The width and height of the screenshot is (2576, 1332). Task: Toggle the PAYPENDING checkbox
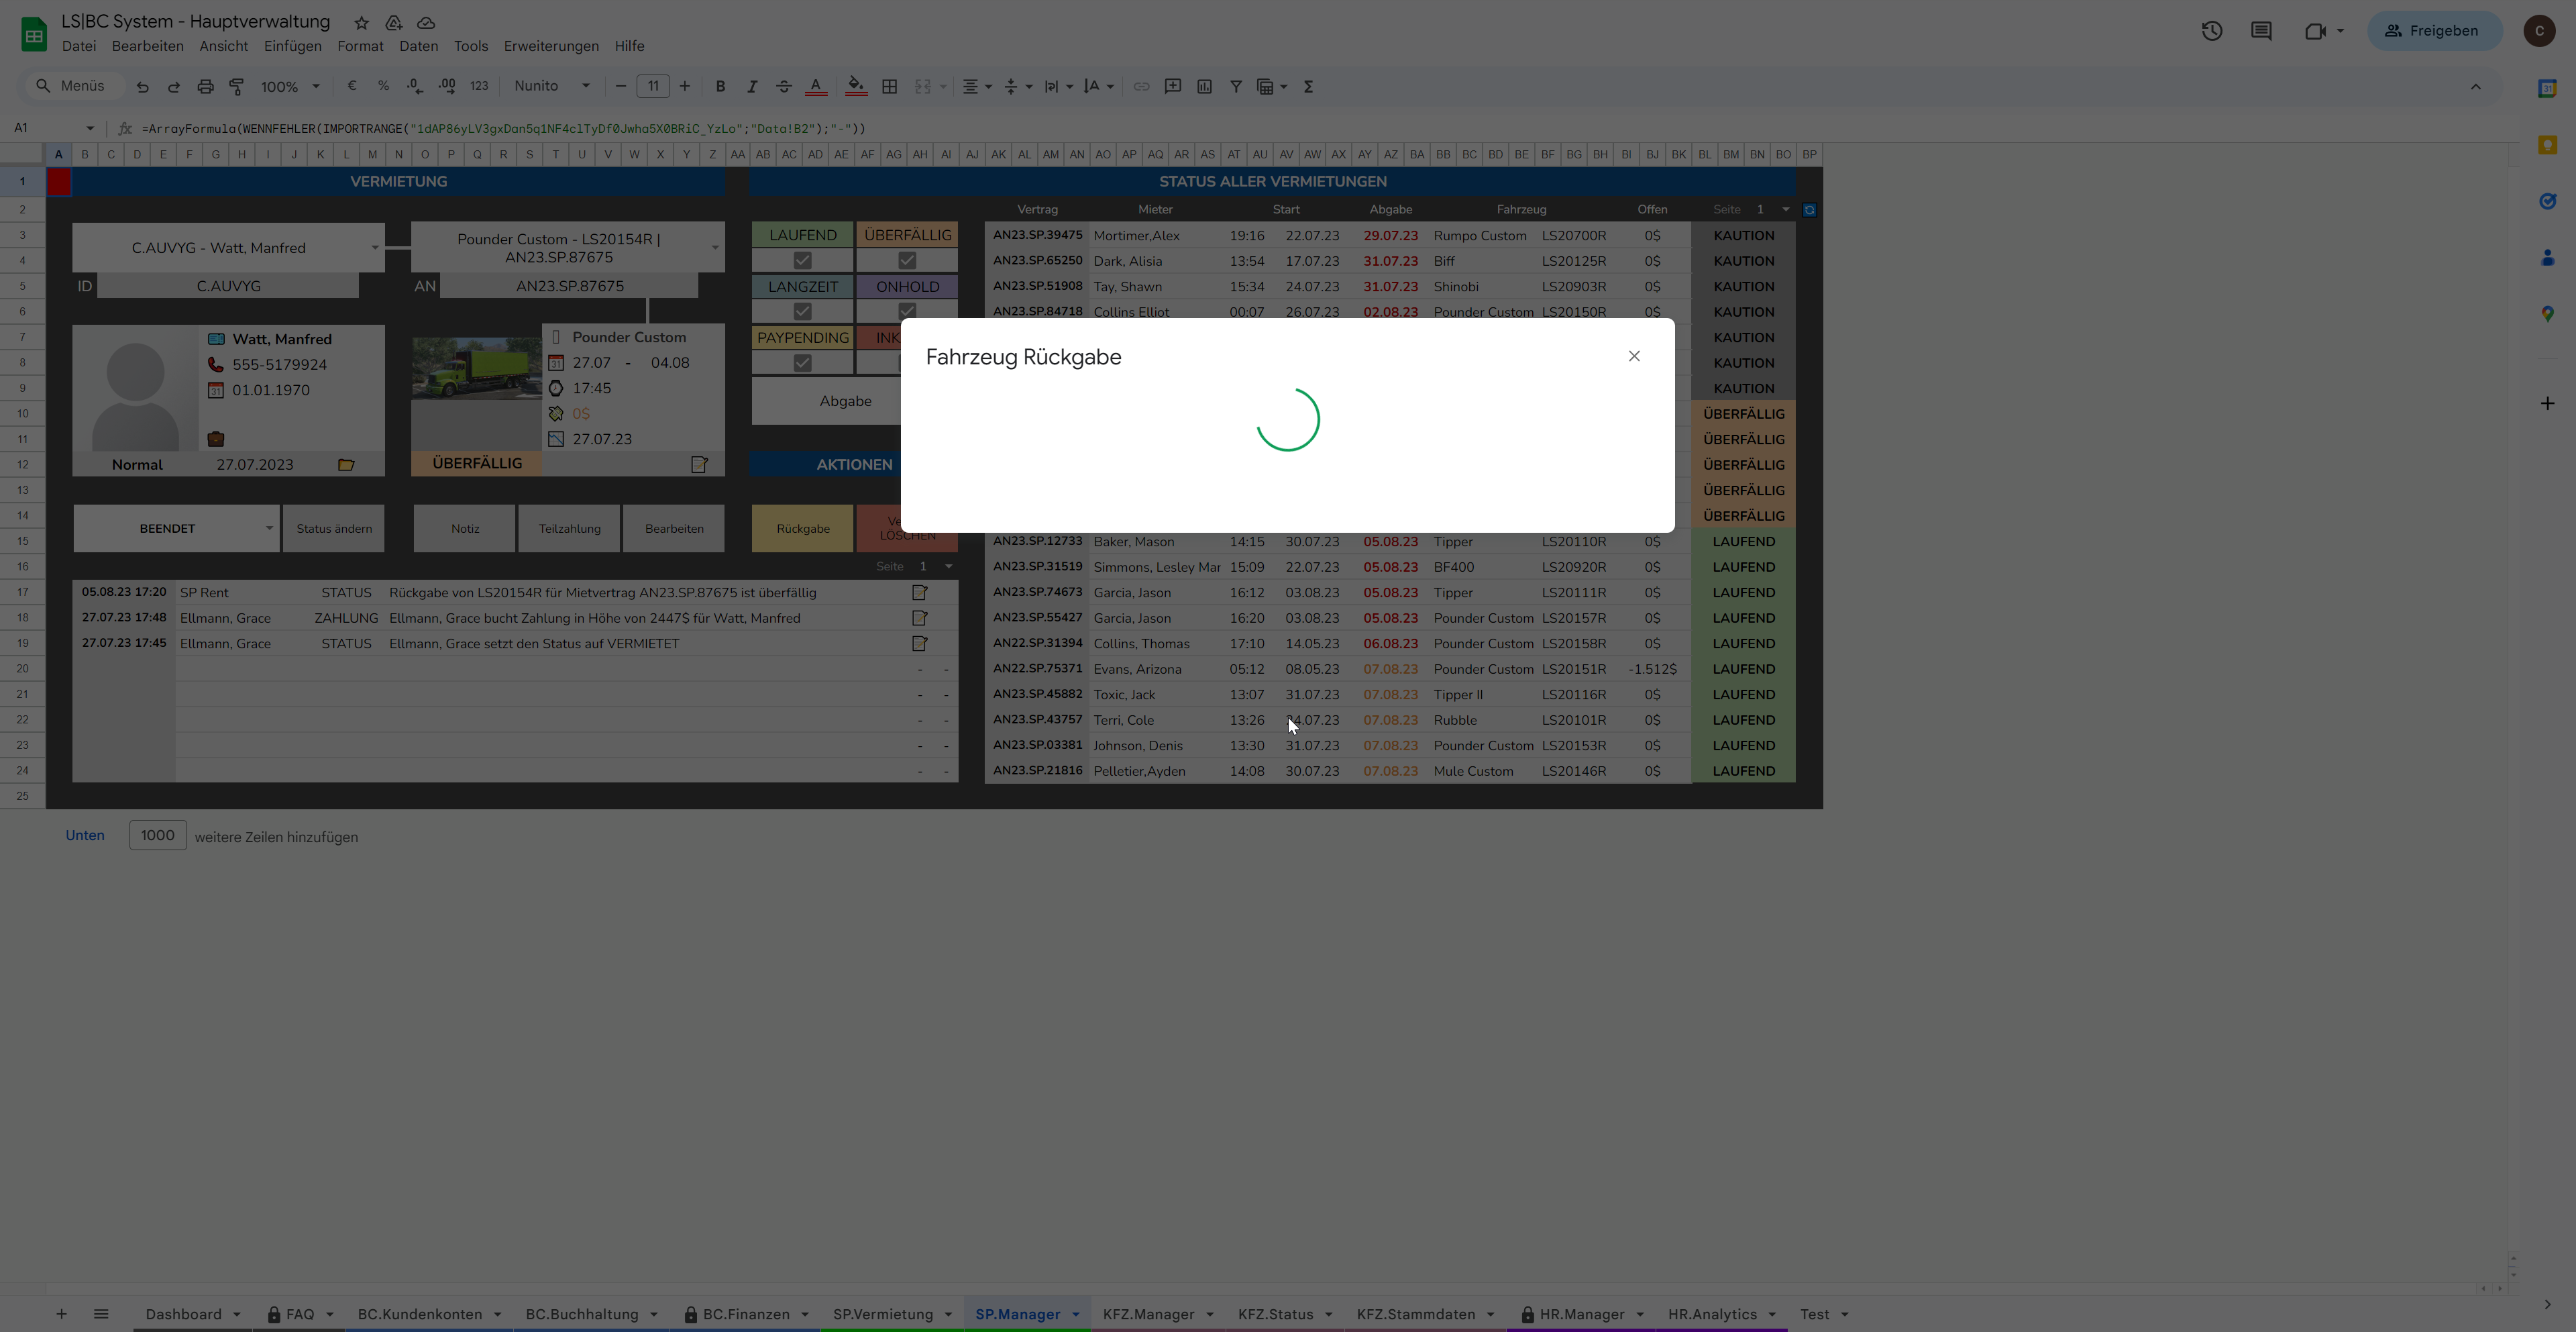click(802, 363)
